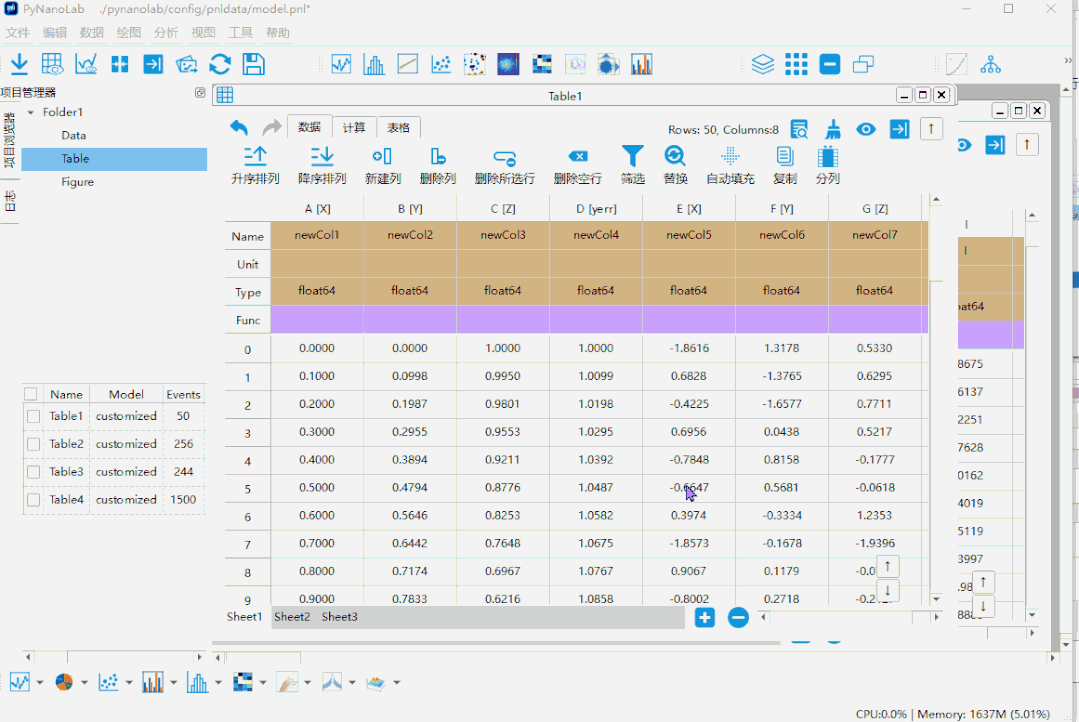Viewport: 1079px width, 722px height.
Task: Switch to the 计算 tab
Action: 354,127
